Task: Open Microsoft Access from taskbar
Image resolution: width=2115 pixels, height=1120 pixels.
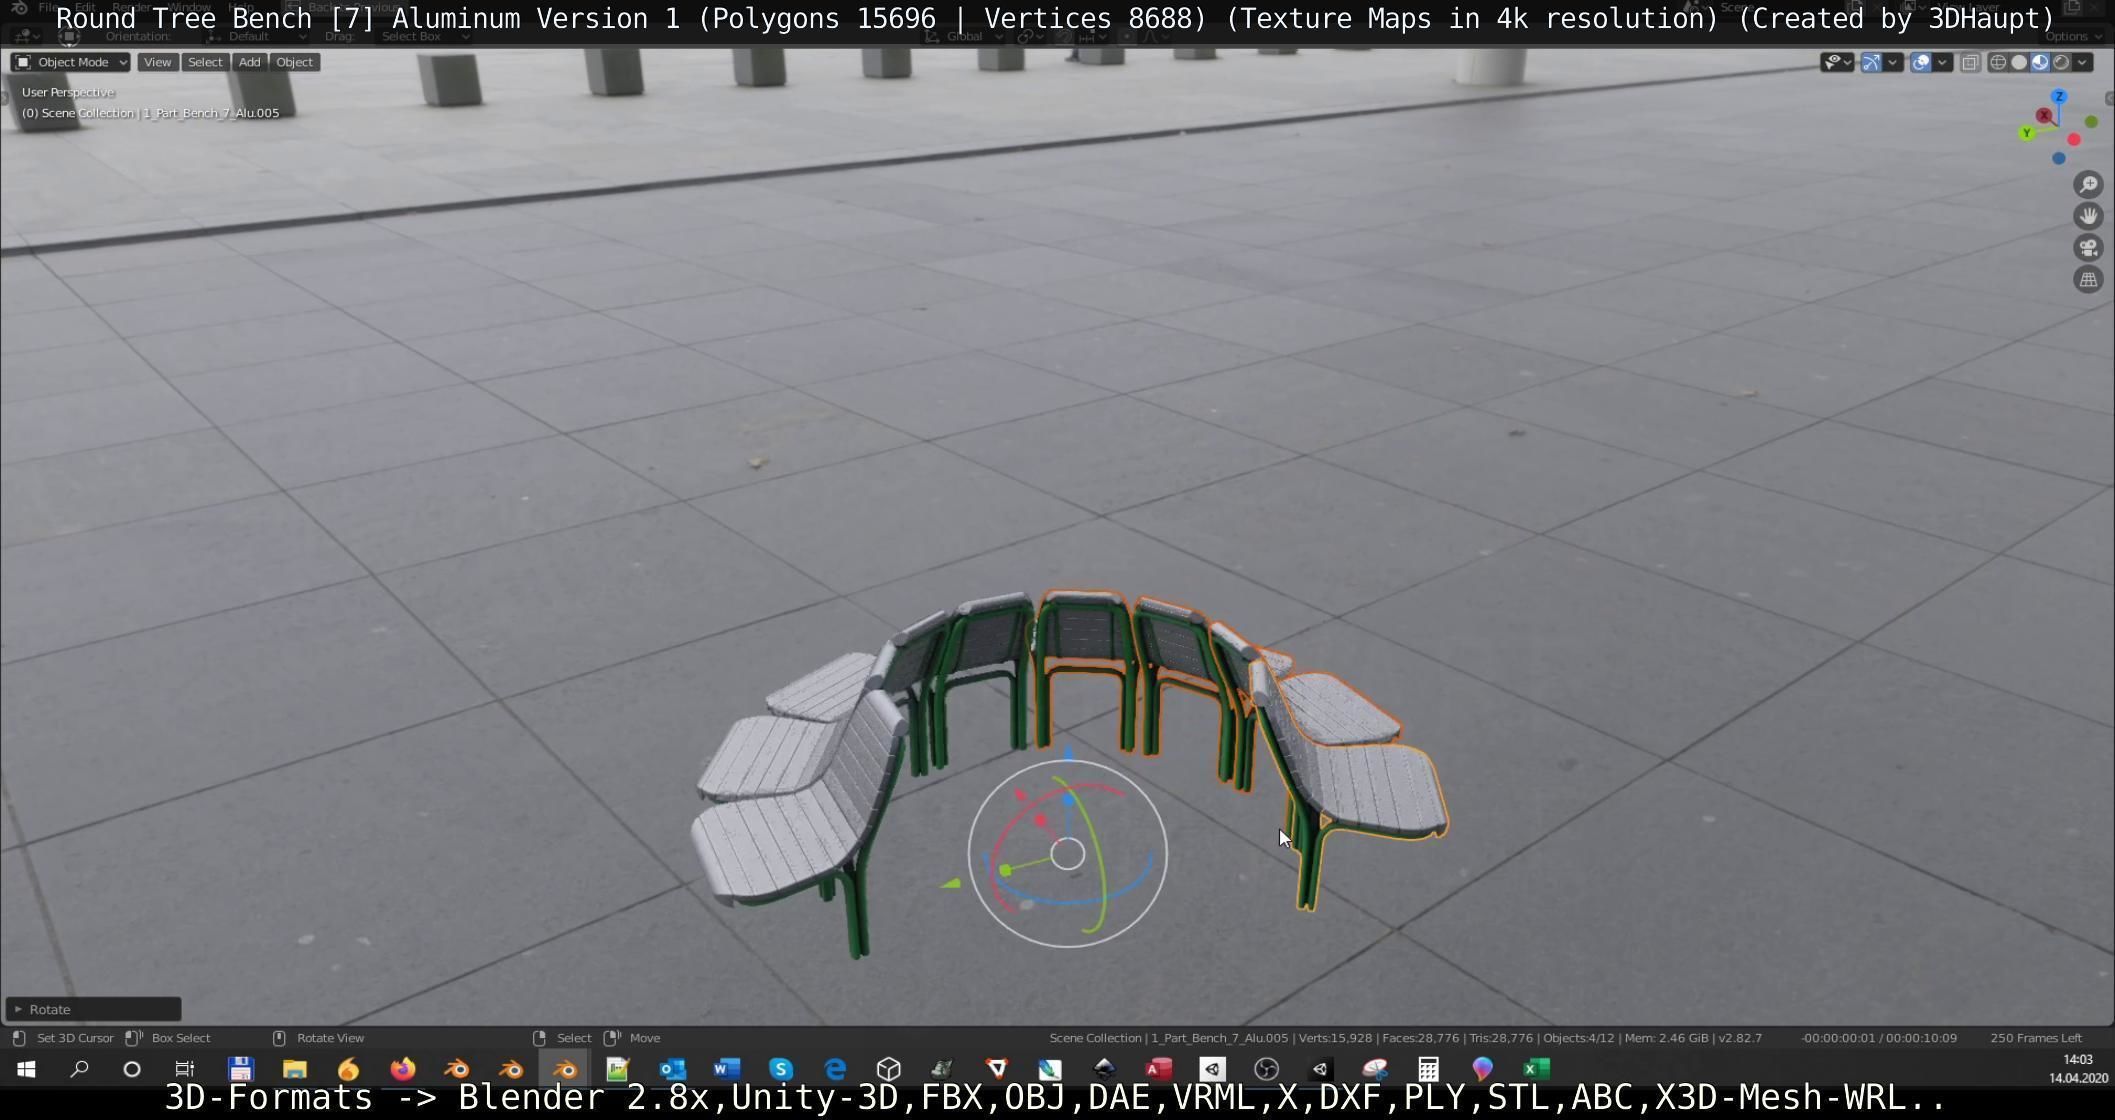Action: point(1158,1069)
